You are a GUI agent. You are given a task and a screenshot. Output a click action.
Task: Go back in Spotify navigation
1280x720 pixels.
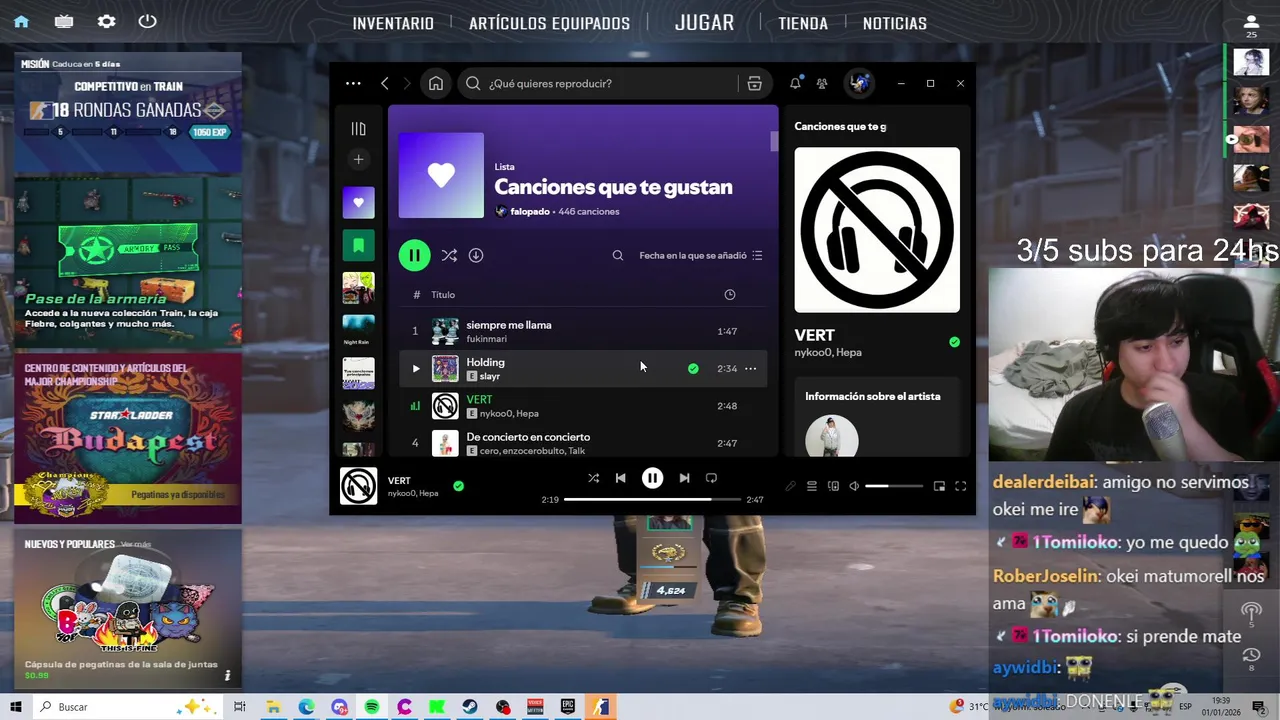pos(385,84)
